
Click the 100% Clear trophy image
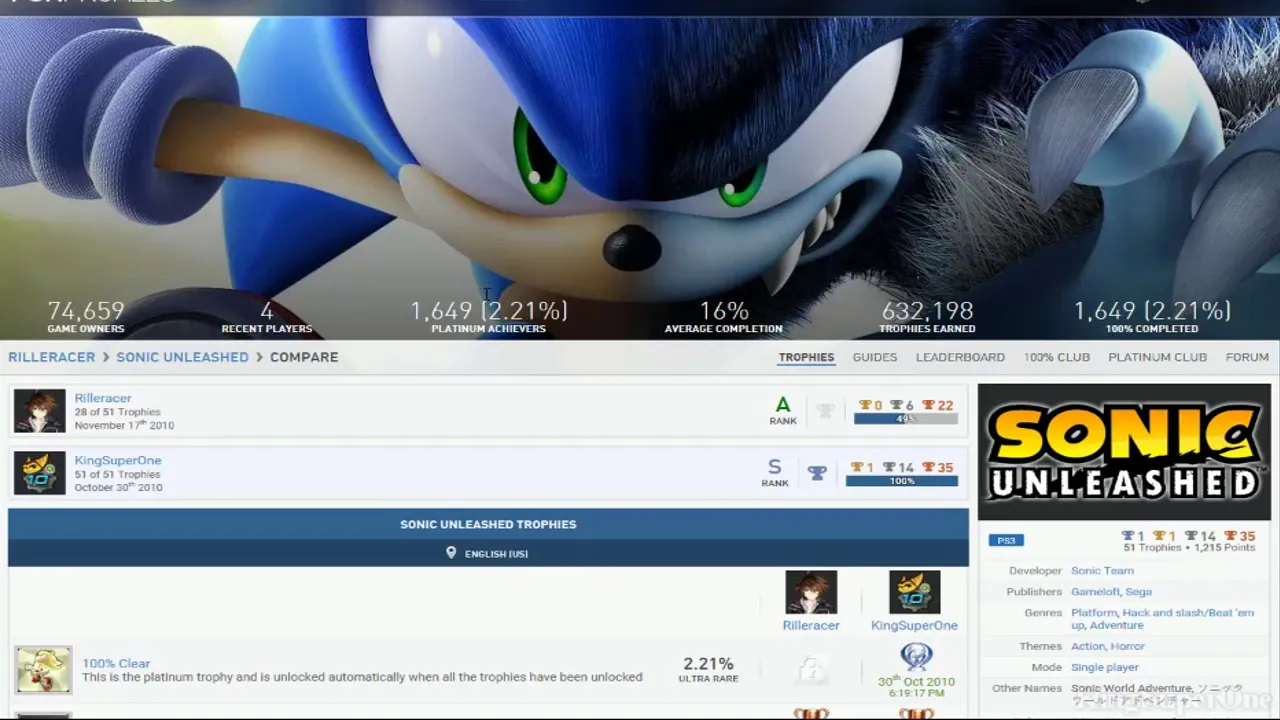pyautogui.click(x=43, y=670)
